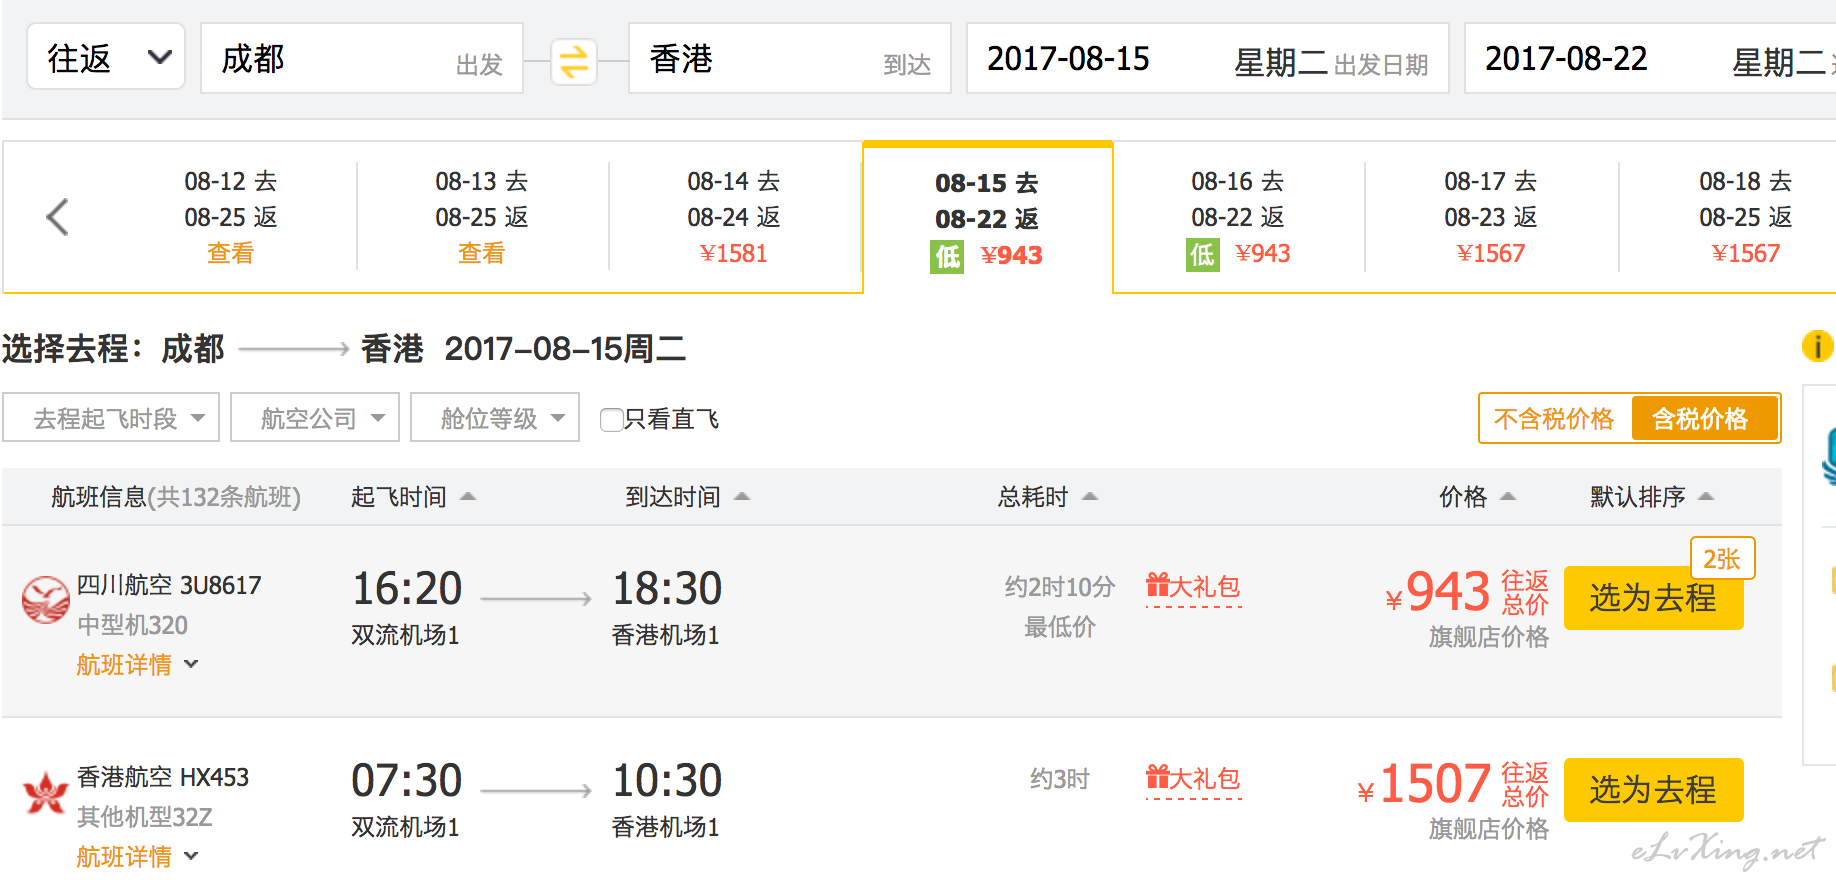Click aircraft type 其他机型32Z
1836x884 pixels.
click(145, 817)
